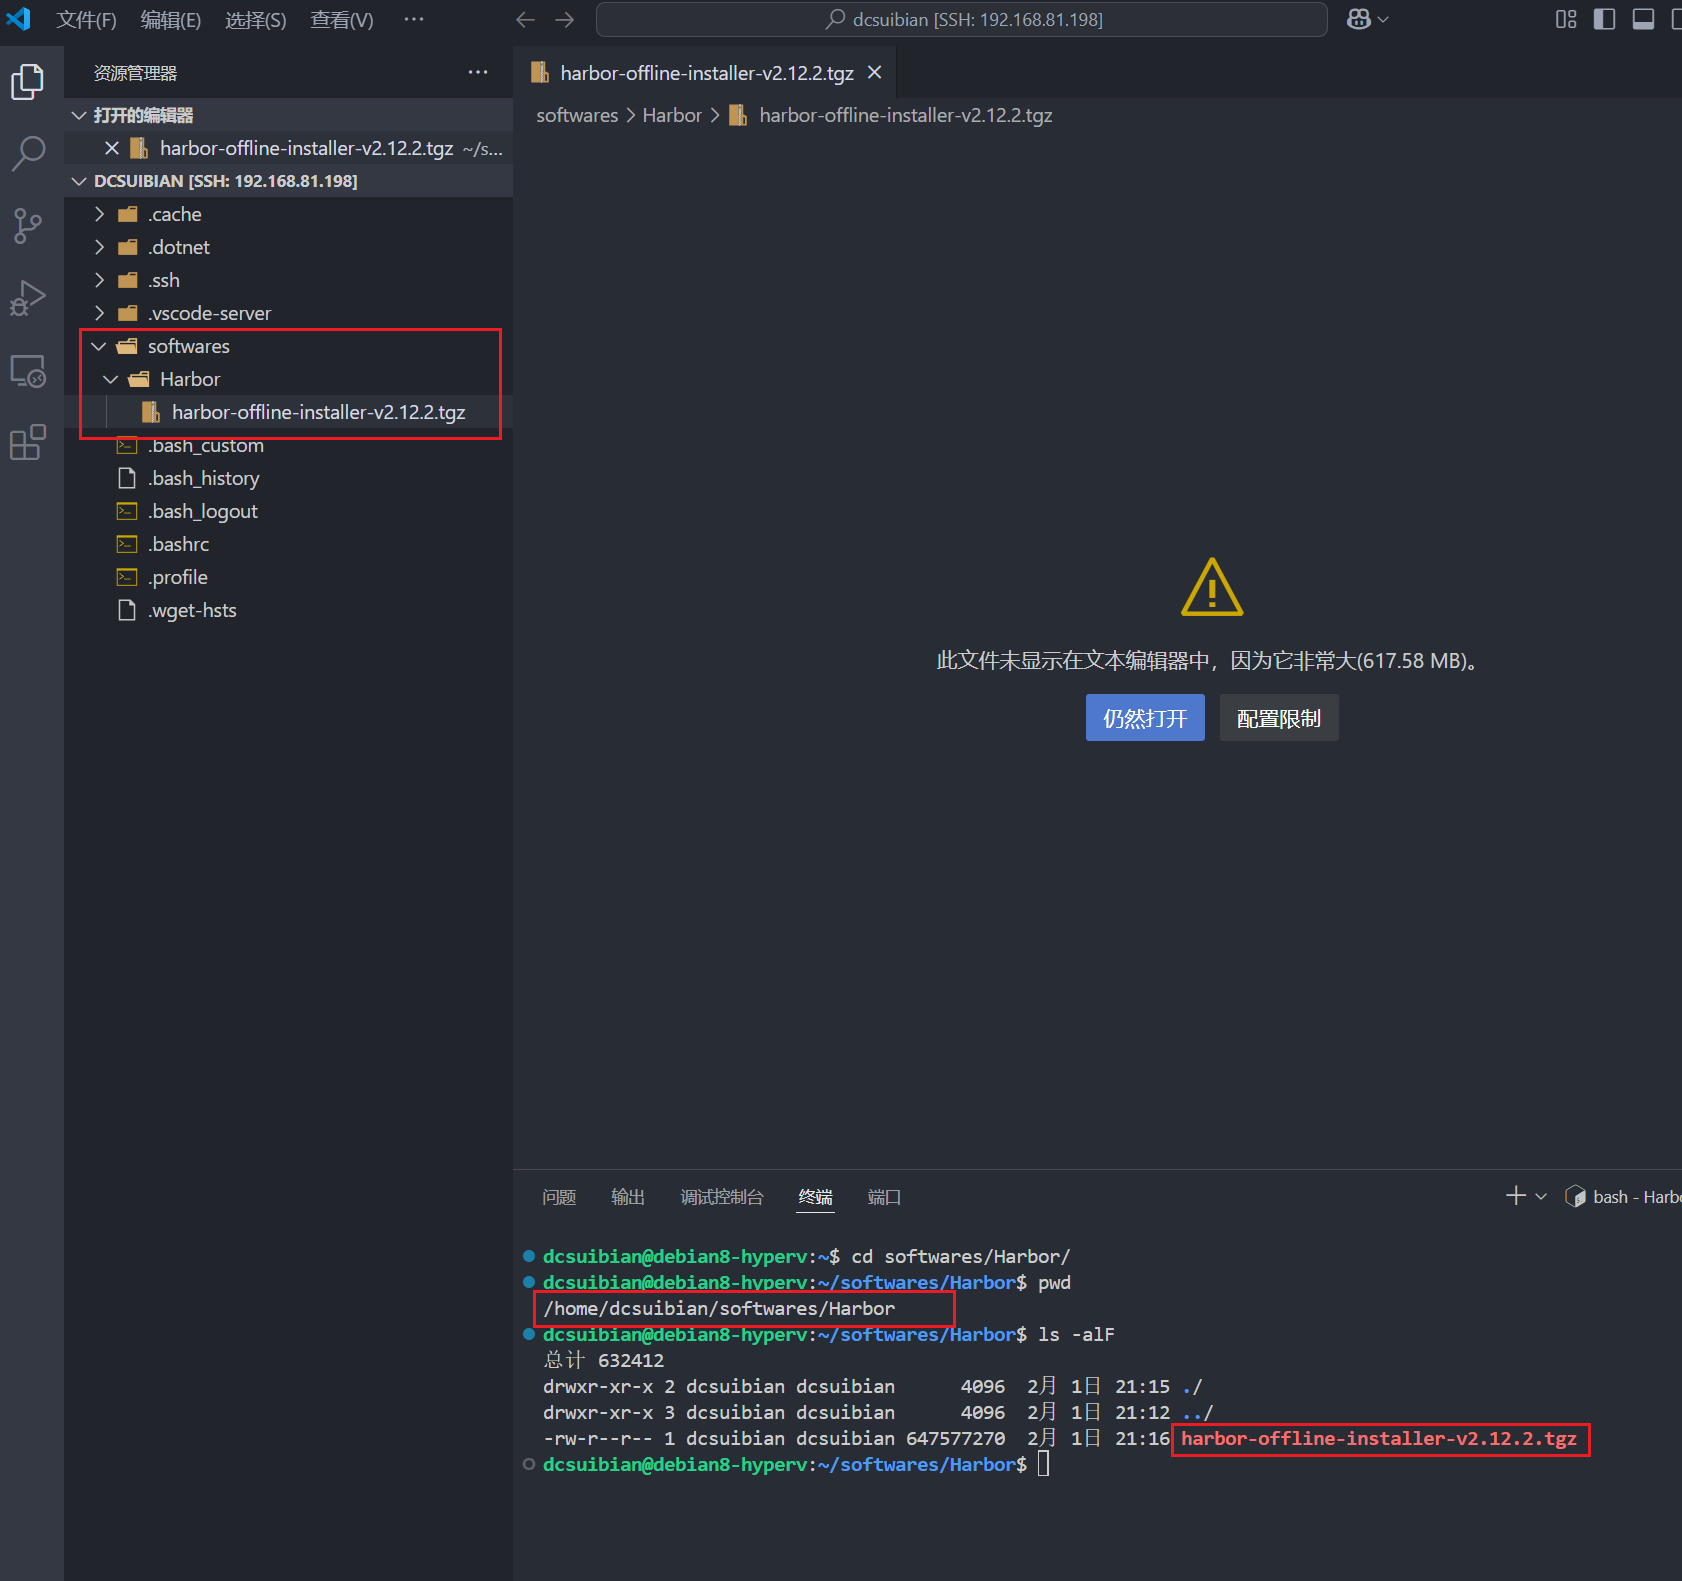Open the Extensions view

tap(28, 442)
